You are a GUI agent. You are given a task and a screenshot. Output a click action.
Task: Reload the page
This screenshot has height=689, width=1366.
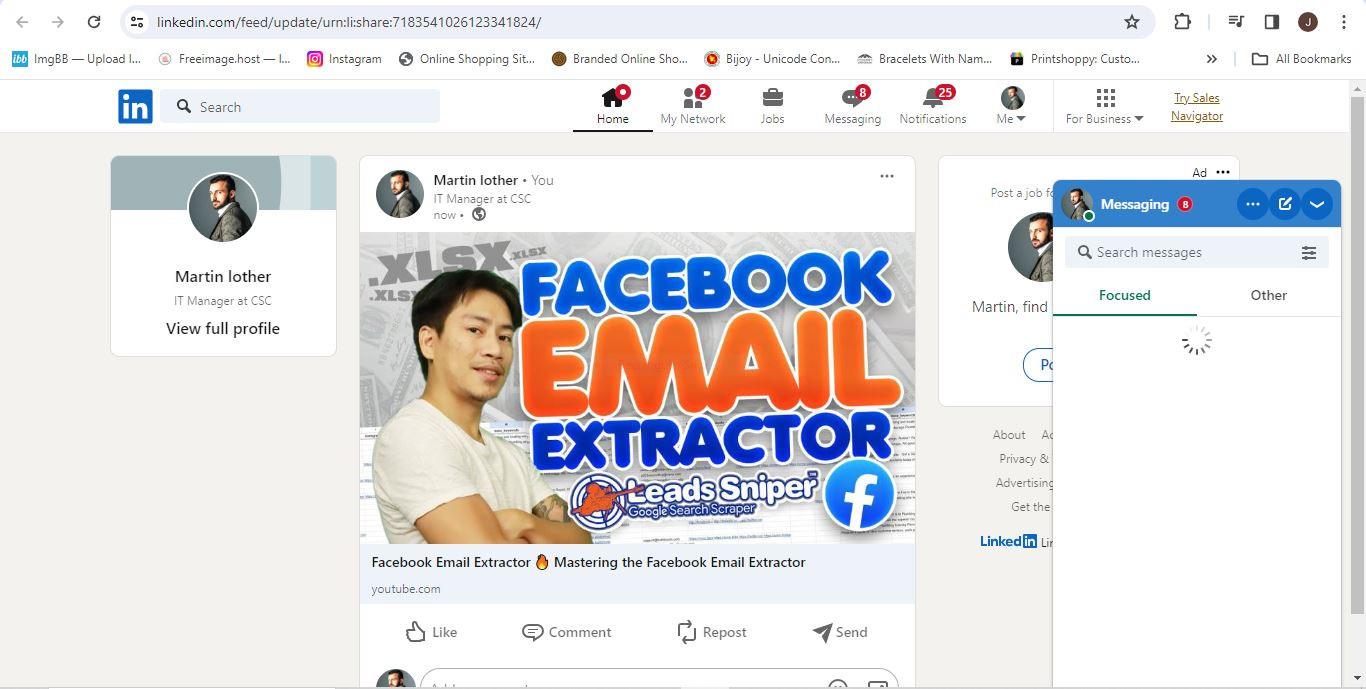(94, 22)
